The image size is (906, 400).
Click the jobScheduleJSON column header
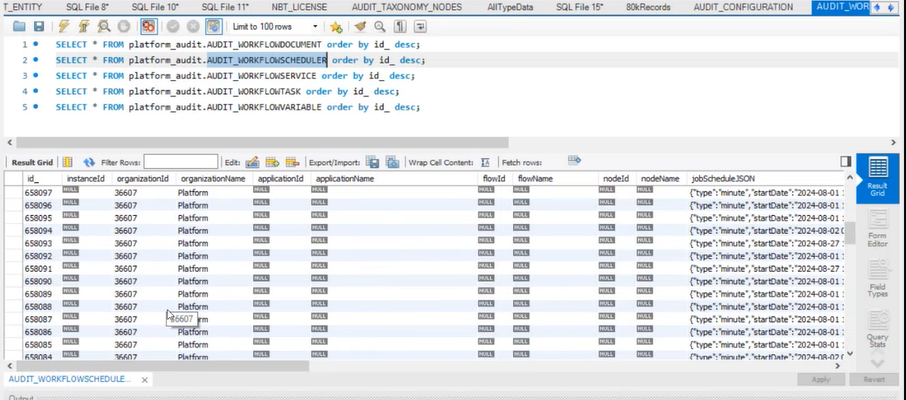[764, 179]
